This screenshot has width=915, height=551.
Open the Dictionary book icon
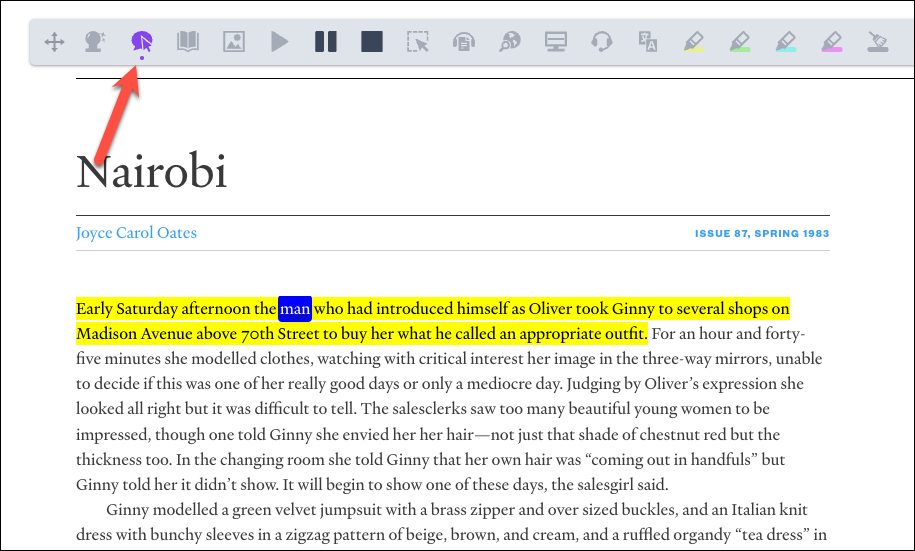coord(188,42)
